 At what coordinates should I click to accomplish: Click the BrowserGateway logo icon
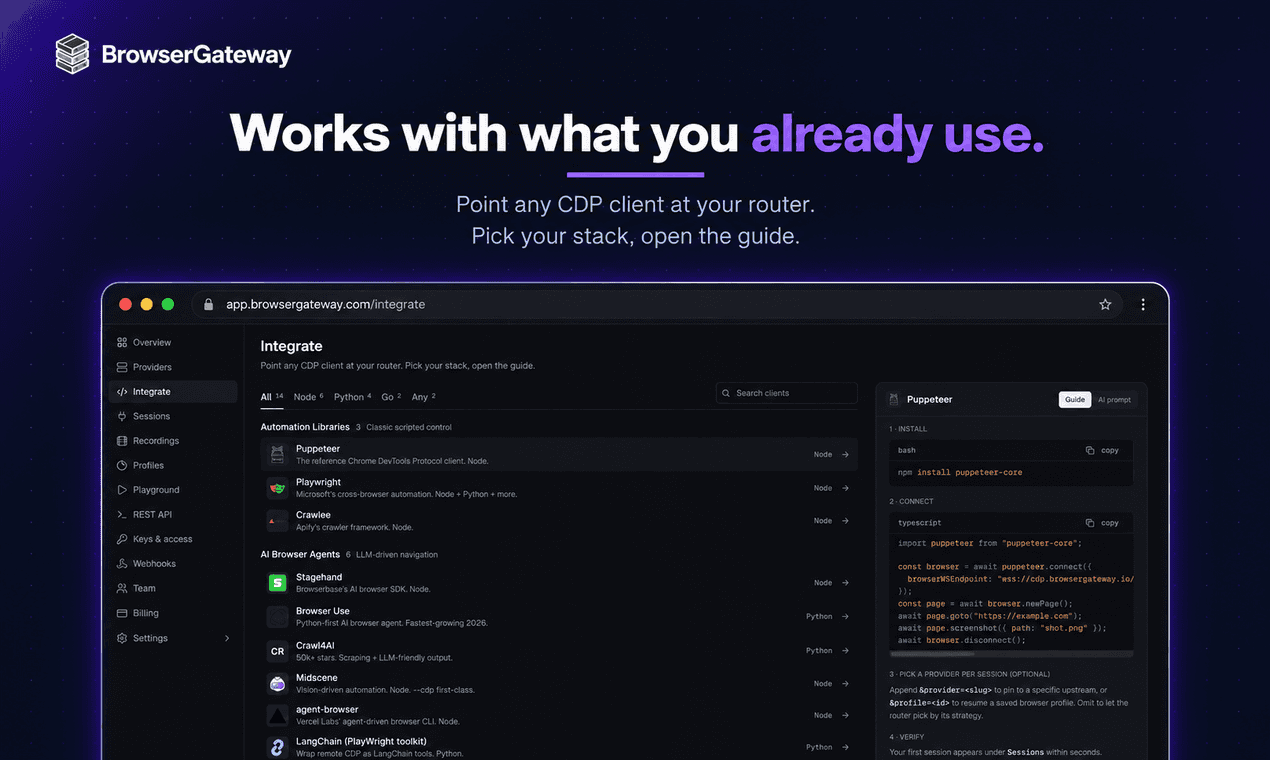click(73, 54)
